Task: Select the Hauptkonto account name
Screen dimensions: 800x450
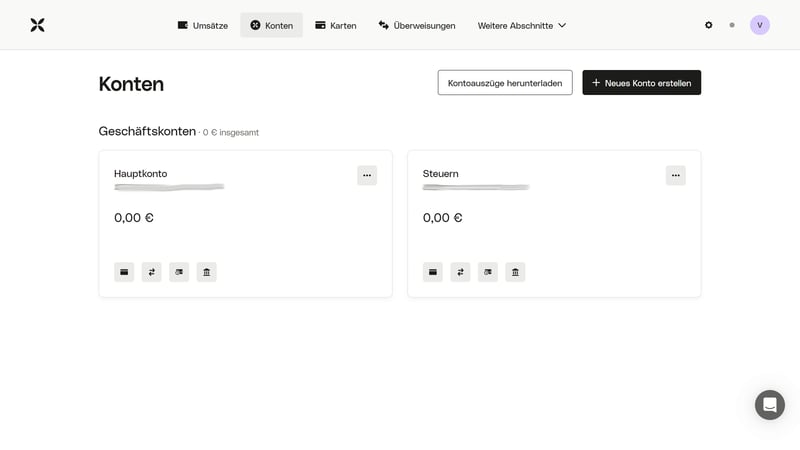Action: [141, 173]
